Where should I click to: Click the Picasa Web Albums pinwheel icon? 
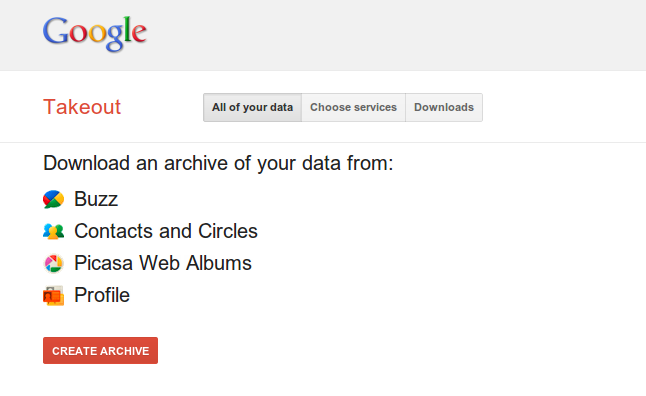[54, 263]
